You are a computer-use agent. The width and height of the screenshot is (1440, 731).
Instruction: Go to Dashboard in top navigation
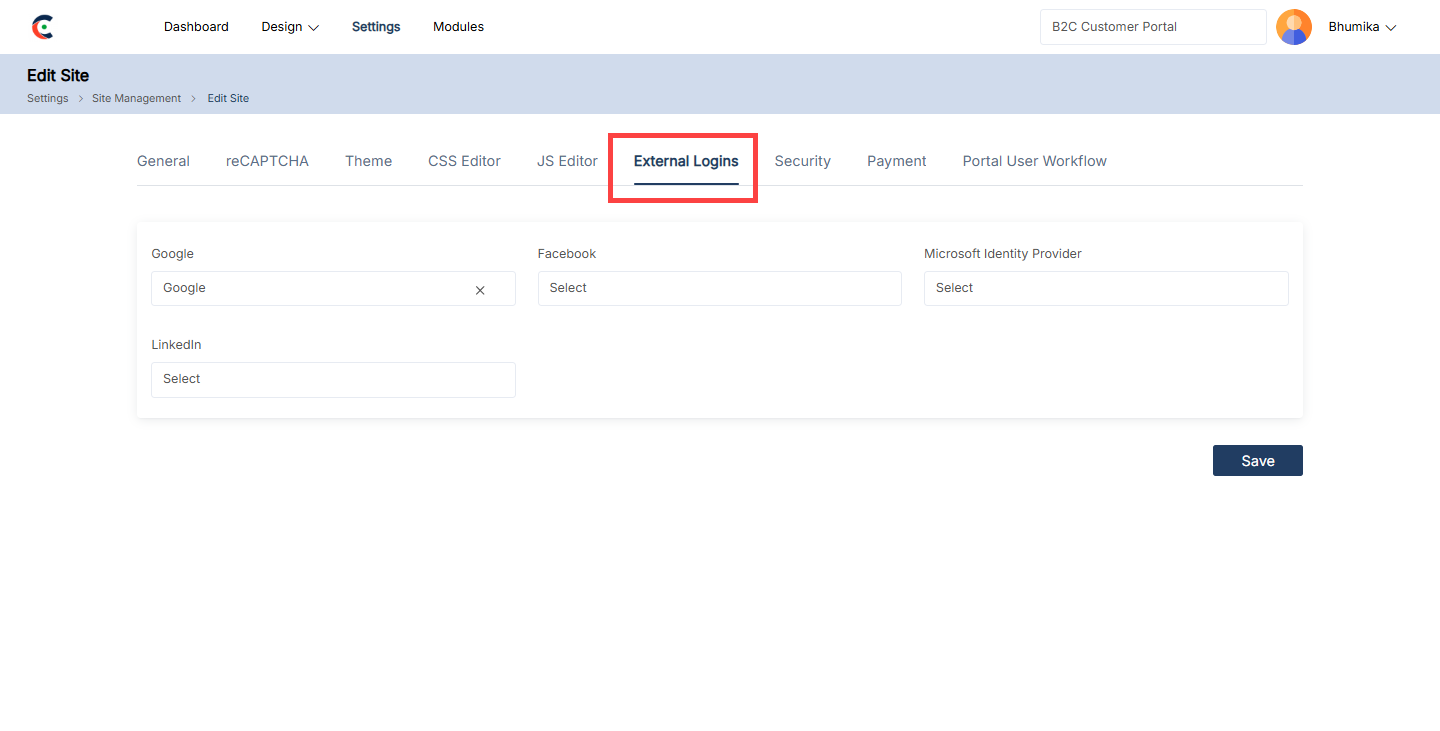click(x=196, y=27)
